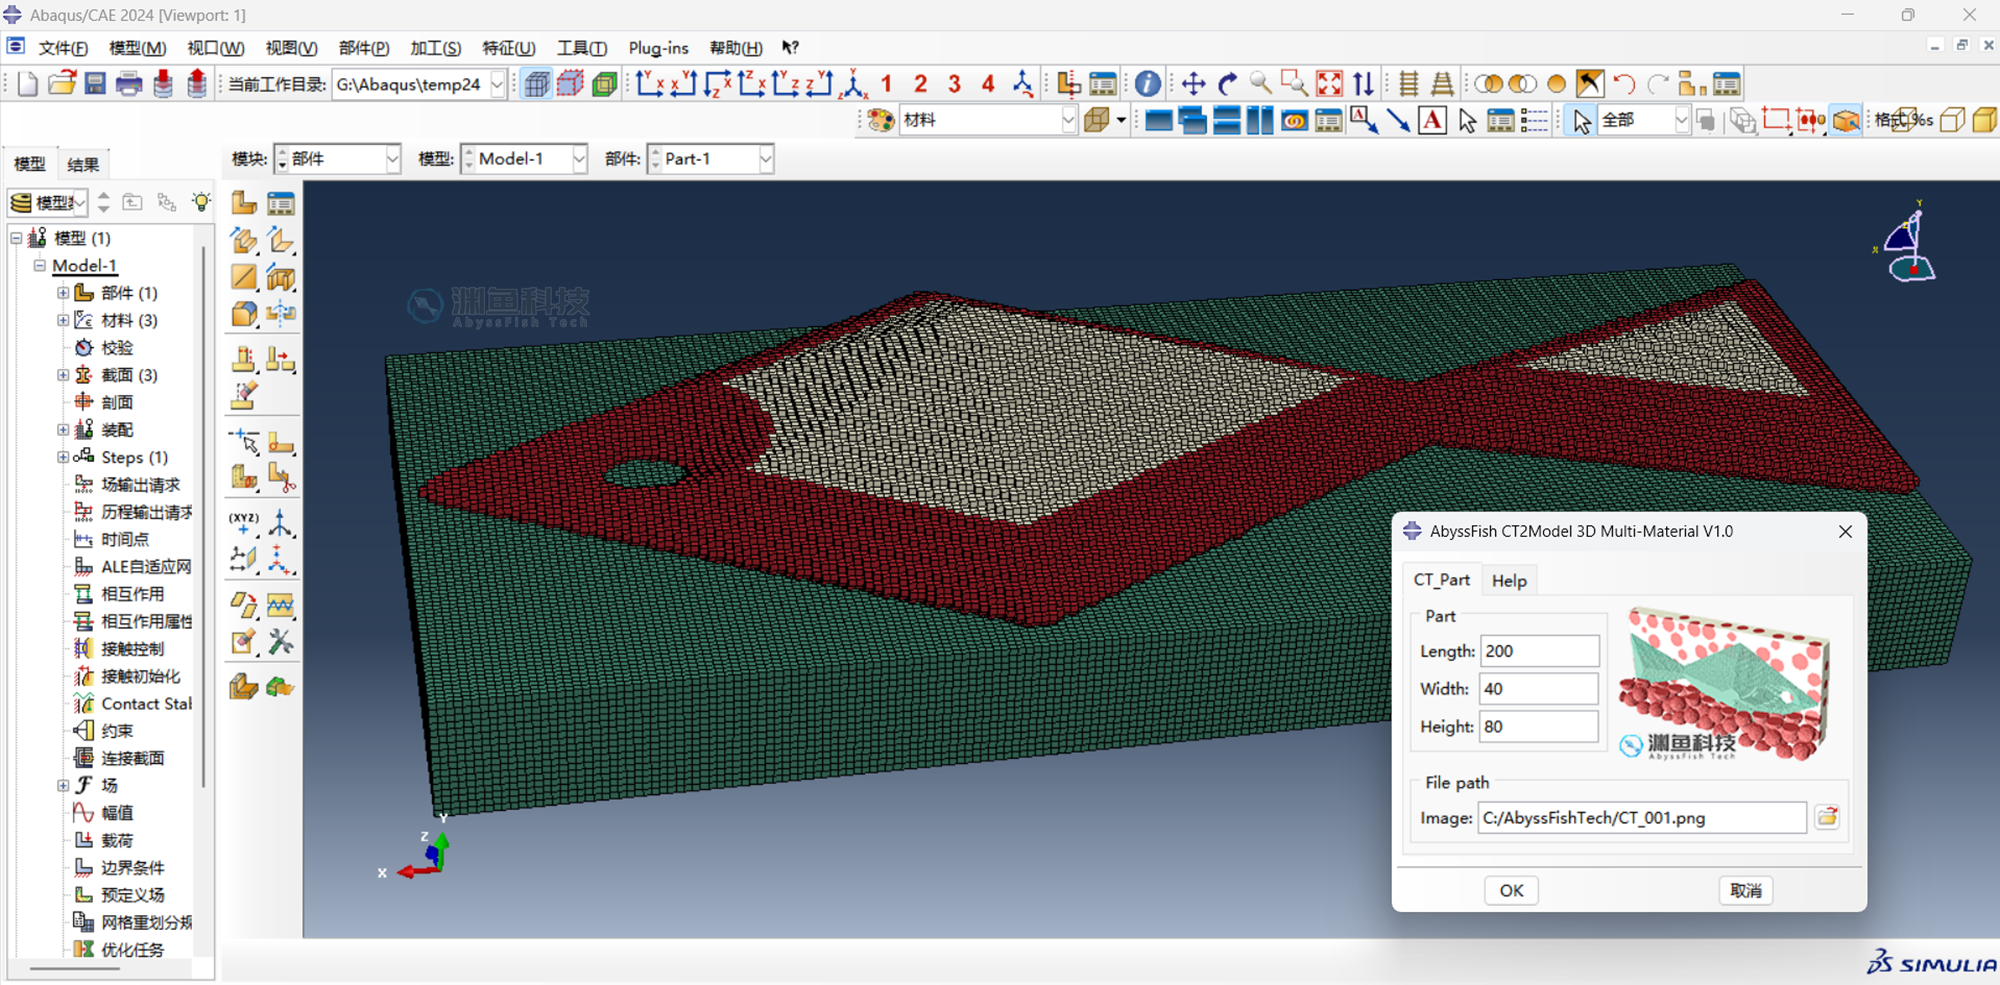Image resolution: width=2000 pixels, height=985 pixels.
Task: Select the Box zoom tool
Action: (1294, 84)
